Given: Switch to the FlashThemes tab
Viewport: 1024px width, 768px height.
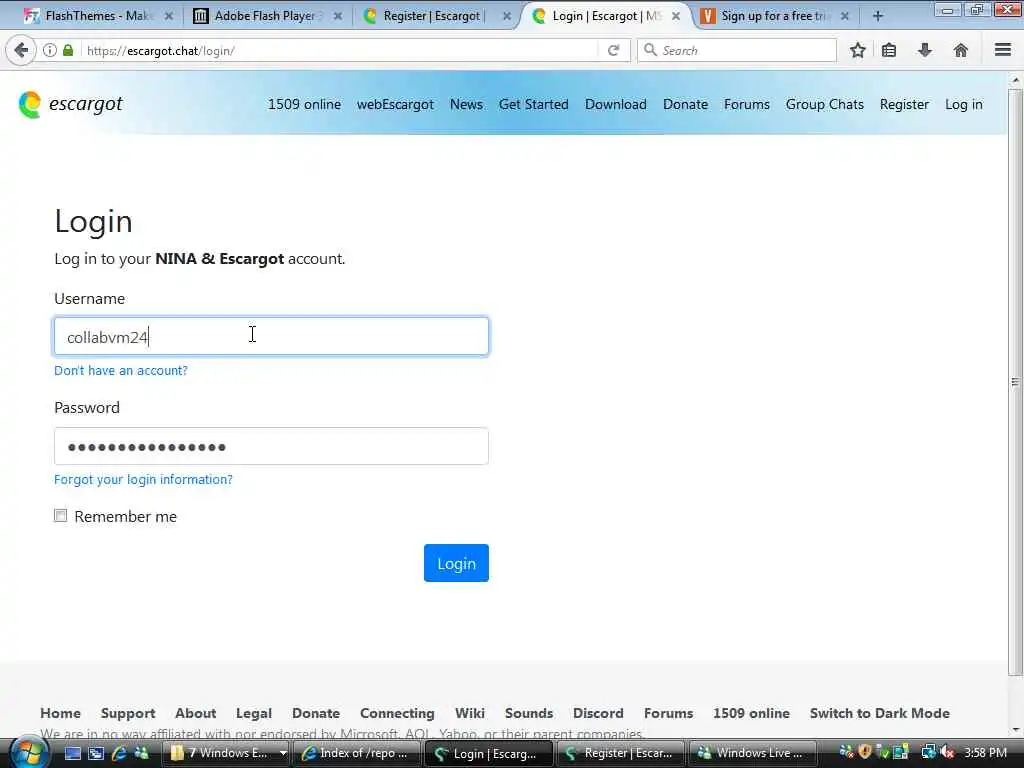Looking at the screenshot, I should 98,16.
